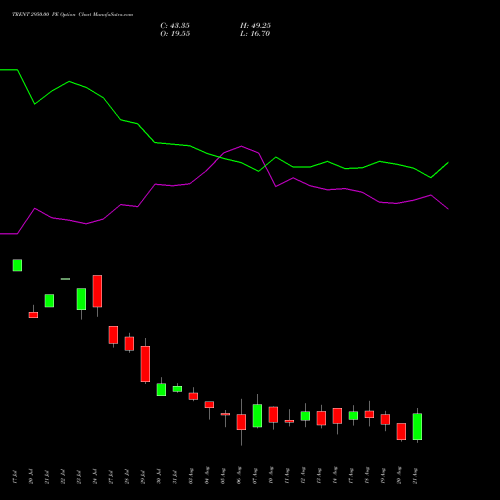Click the green candlestick for 07 Aug
Screen dimensions: 500x500
pos(257,416)
